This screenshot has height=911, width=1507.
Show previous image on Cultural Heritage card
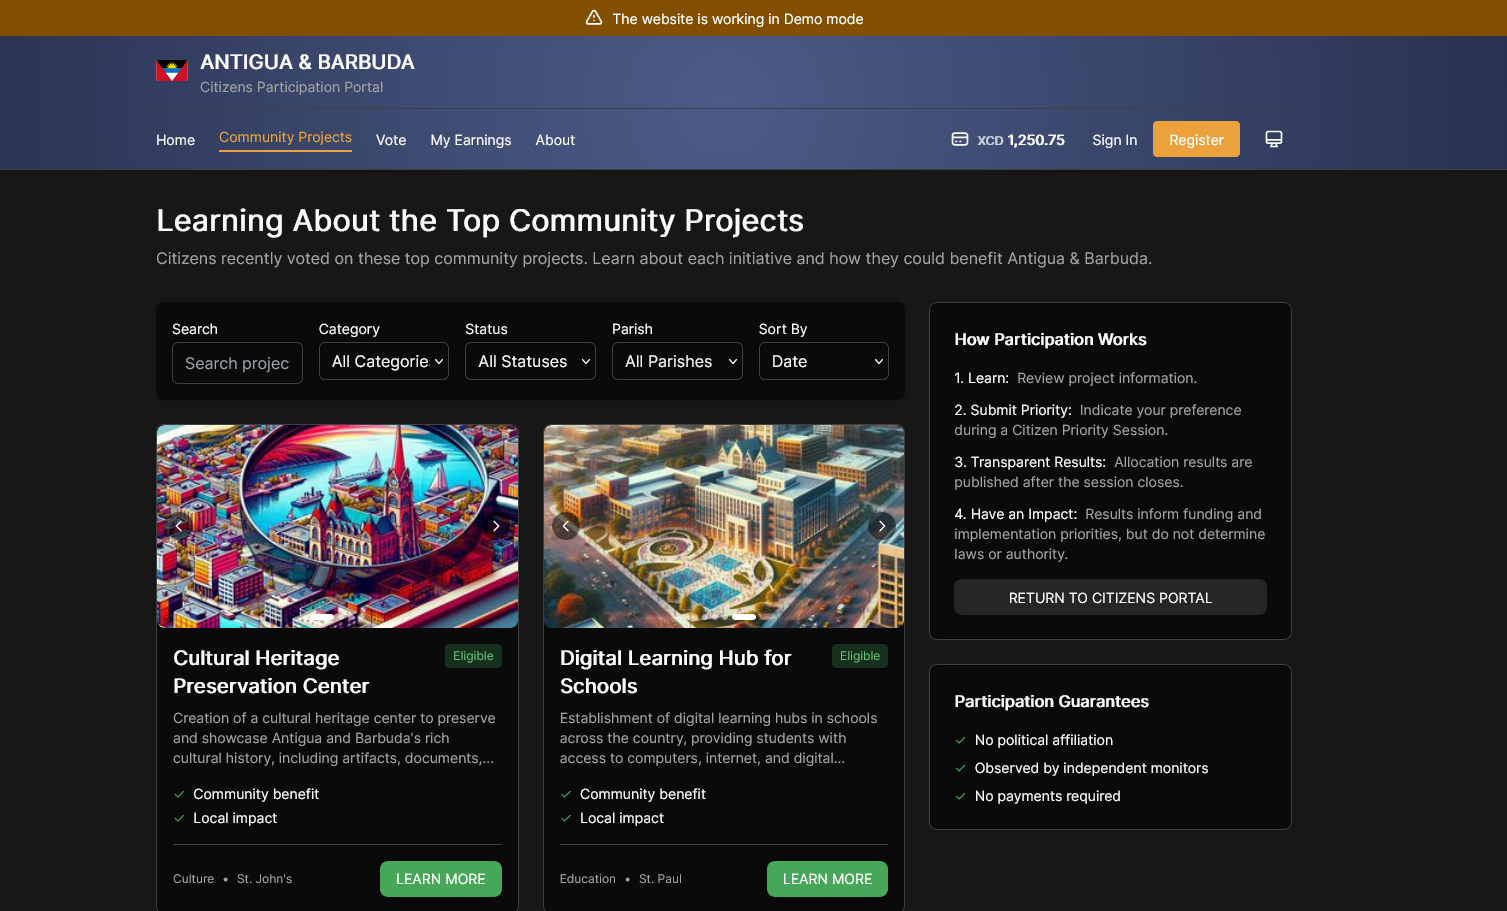(x=179, y=526)
